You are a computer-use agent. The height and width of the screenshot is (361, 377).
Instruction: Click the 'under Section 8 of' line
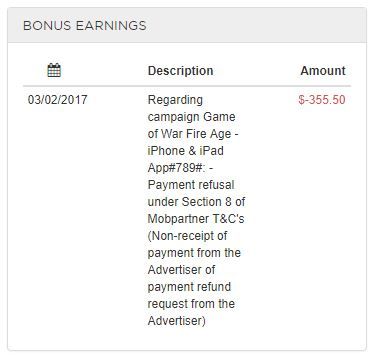click(196, 202)
